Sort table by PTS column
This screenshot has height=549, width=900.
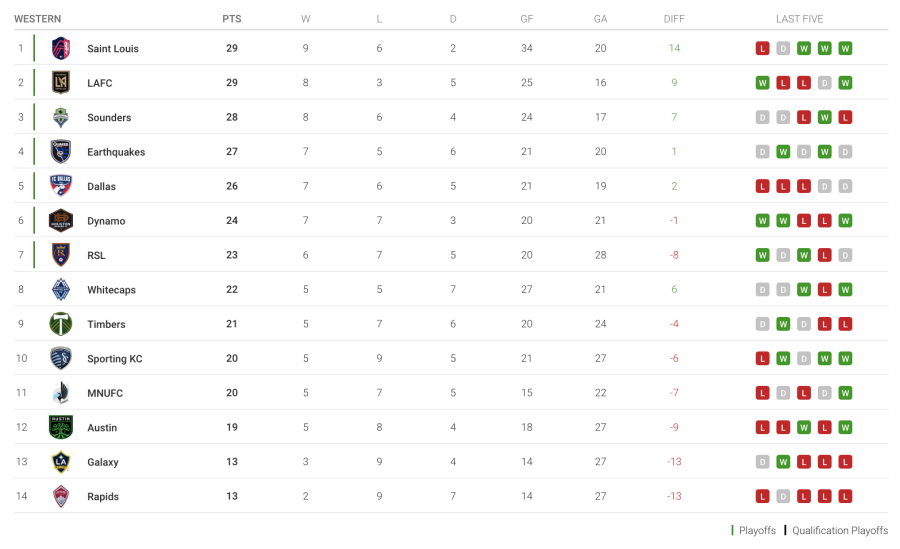[231, 19]
